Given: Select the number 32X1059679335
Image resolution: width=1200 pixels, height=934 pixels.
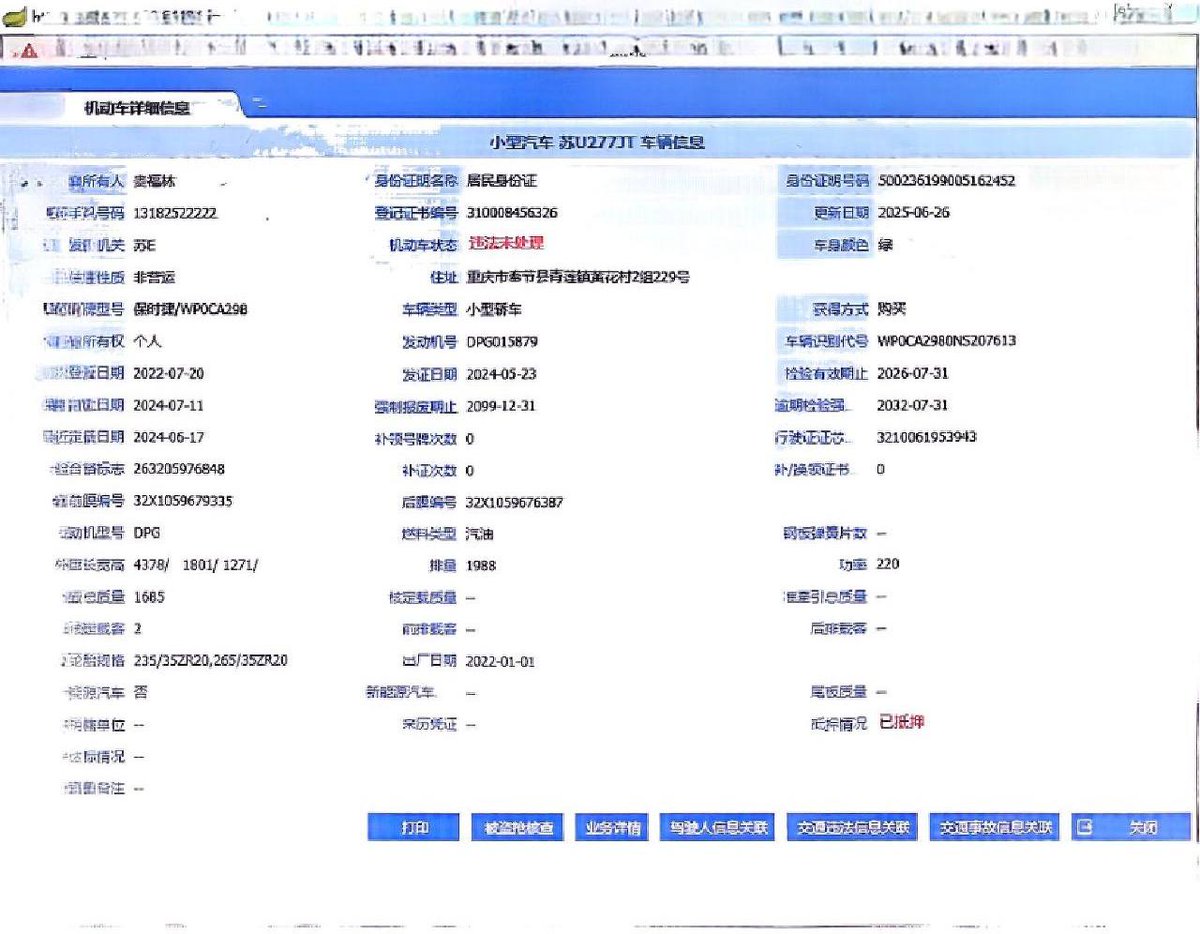Looking at the screenshot, I should [x=184, y=501].
